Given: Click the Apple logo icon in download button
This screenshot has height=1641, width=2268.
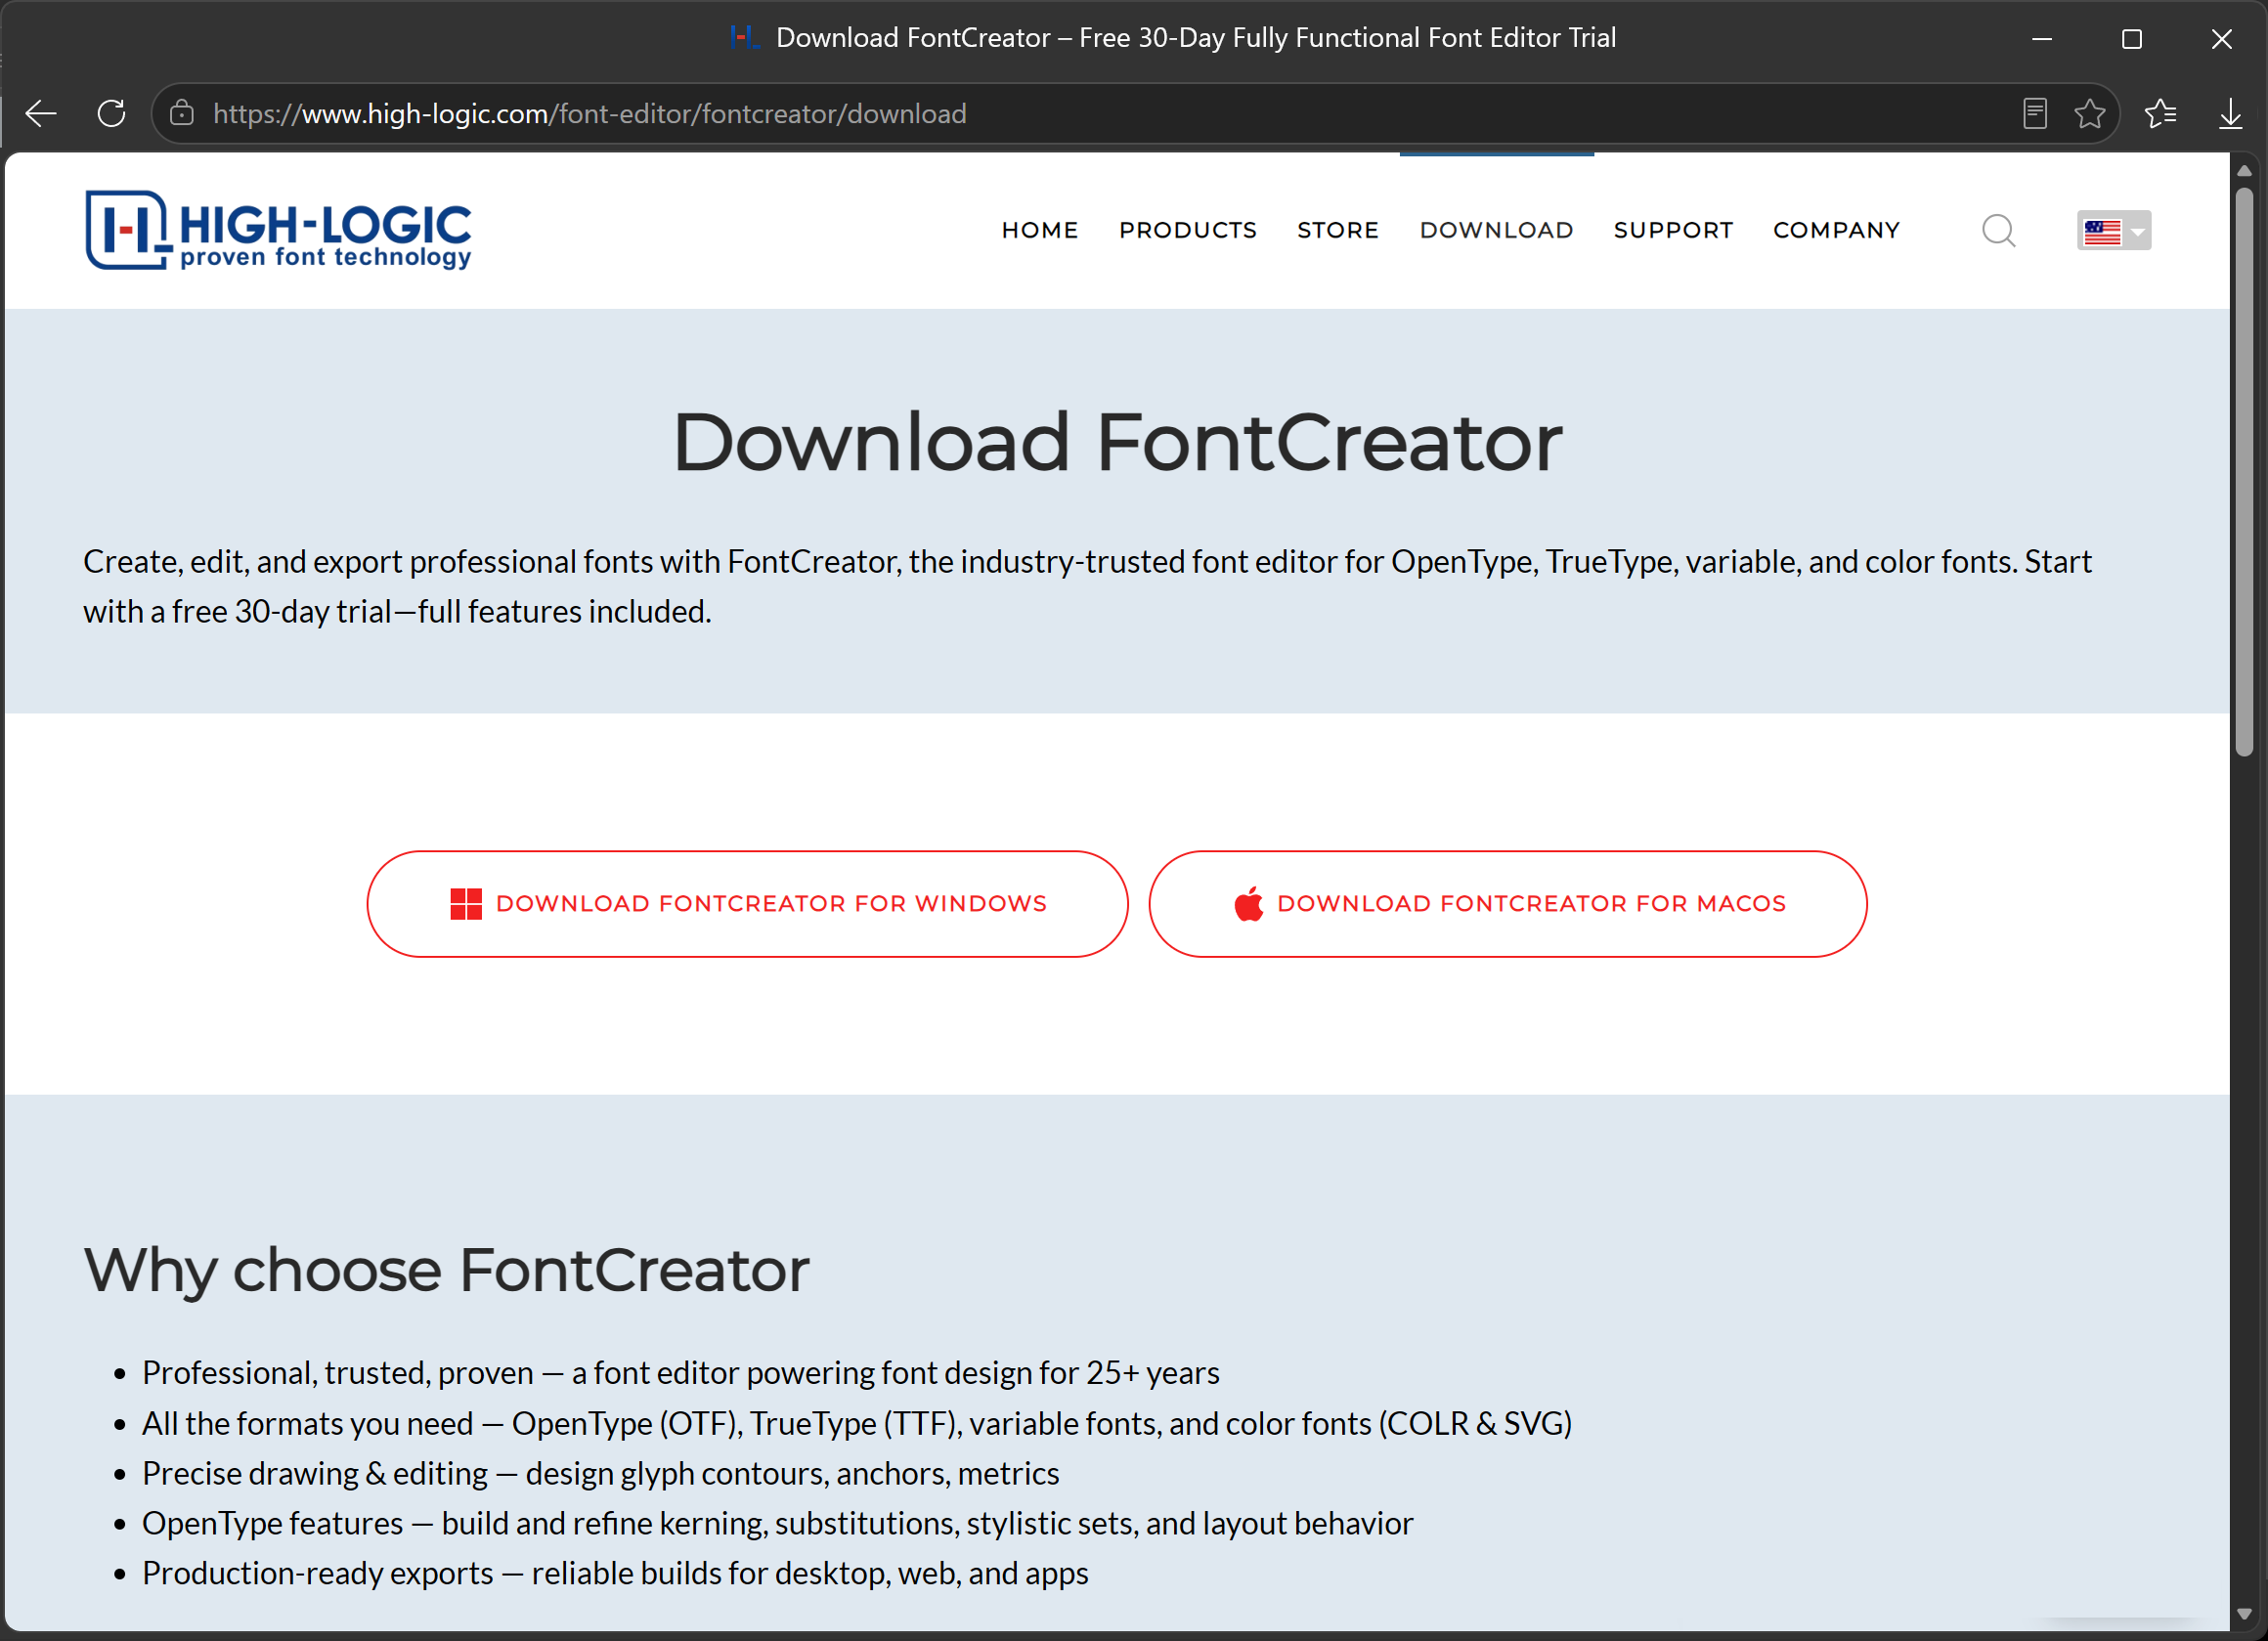Looking at the screenshot, I should tap(1248, 904).
